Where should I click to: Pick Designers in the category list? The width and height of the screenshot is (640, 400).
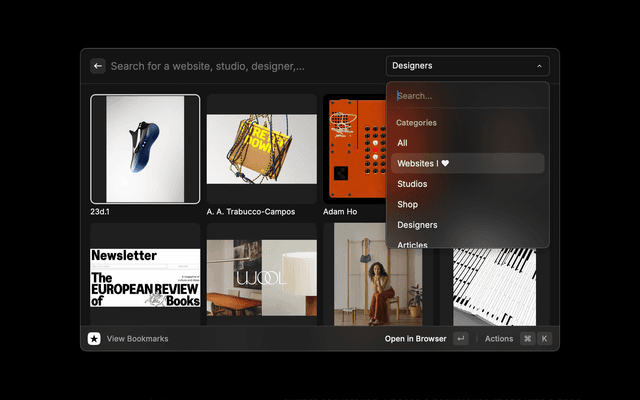tap(417, 225)
